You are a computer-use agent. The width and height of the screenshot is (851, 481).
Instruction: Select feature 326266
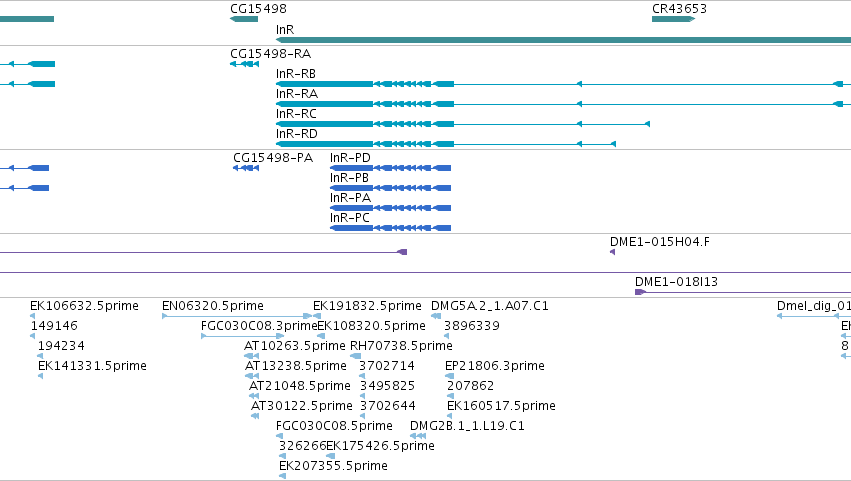[302, 447]
